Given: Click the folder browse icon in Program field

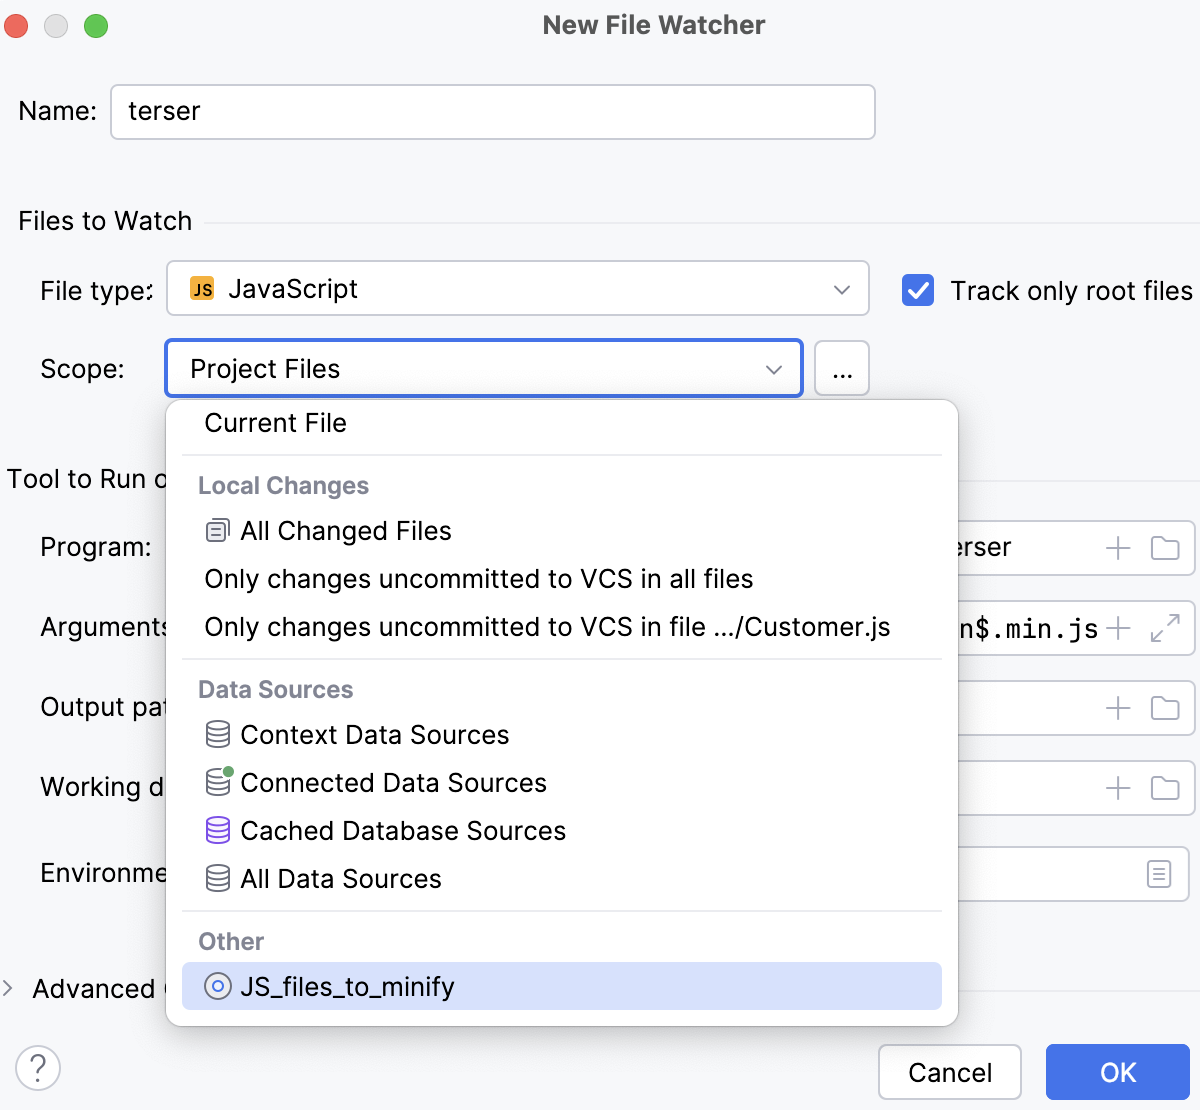Looking at the screenshot, I should [x=1165, y=548].
